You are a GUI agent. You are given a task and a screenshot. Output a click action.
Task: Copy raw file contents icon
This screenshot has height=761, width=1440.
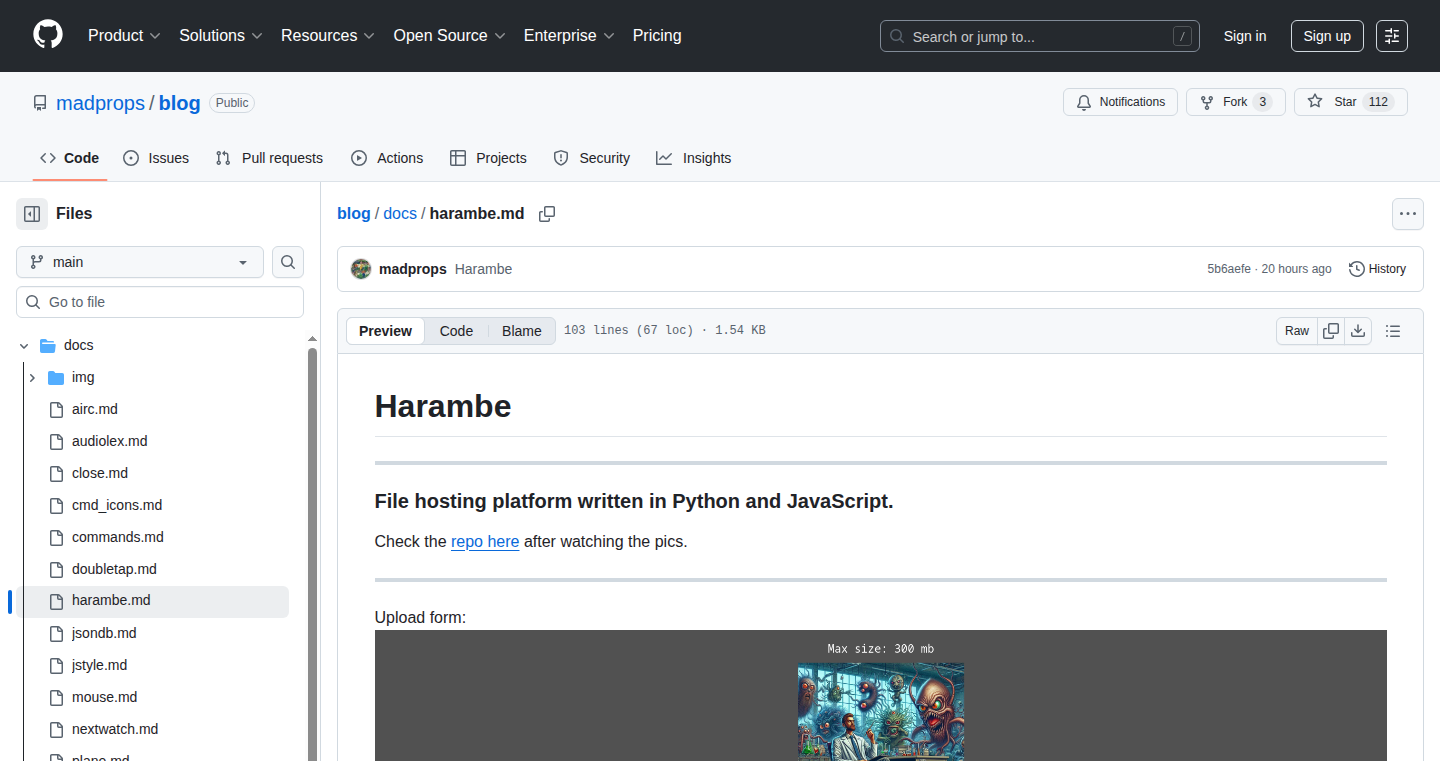tap(1331, 331)
